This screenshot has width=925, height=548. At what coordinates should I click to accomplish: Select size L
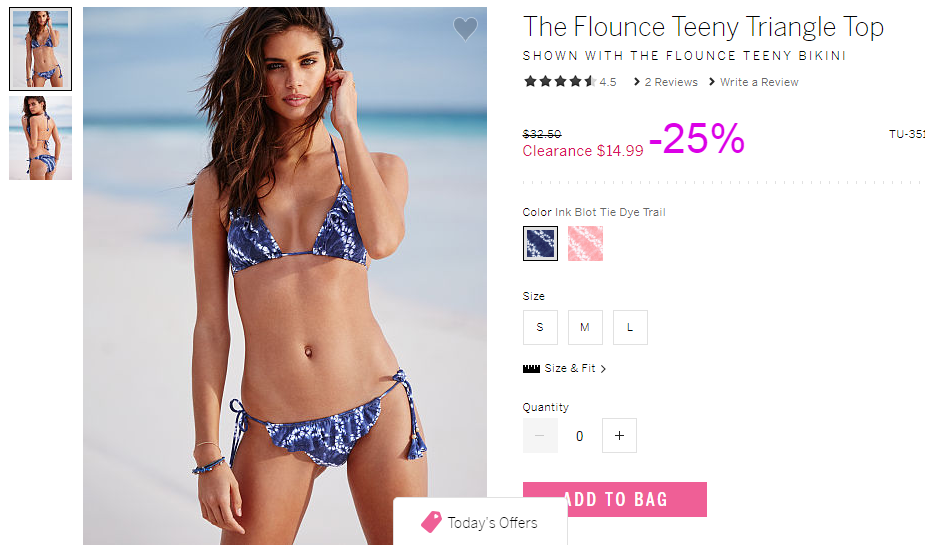coord(630,327)
